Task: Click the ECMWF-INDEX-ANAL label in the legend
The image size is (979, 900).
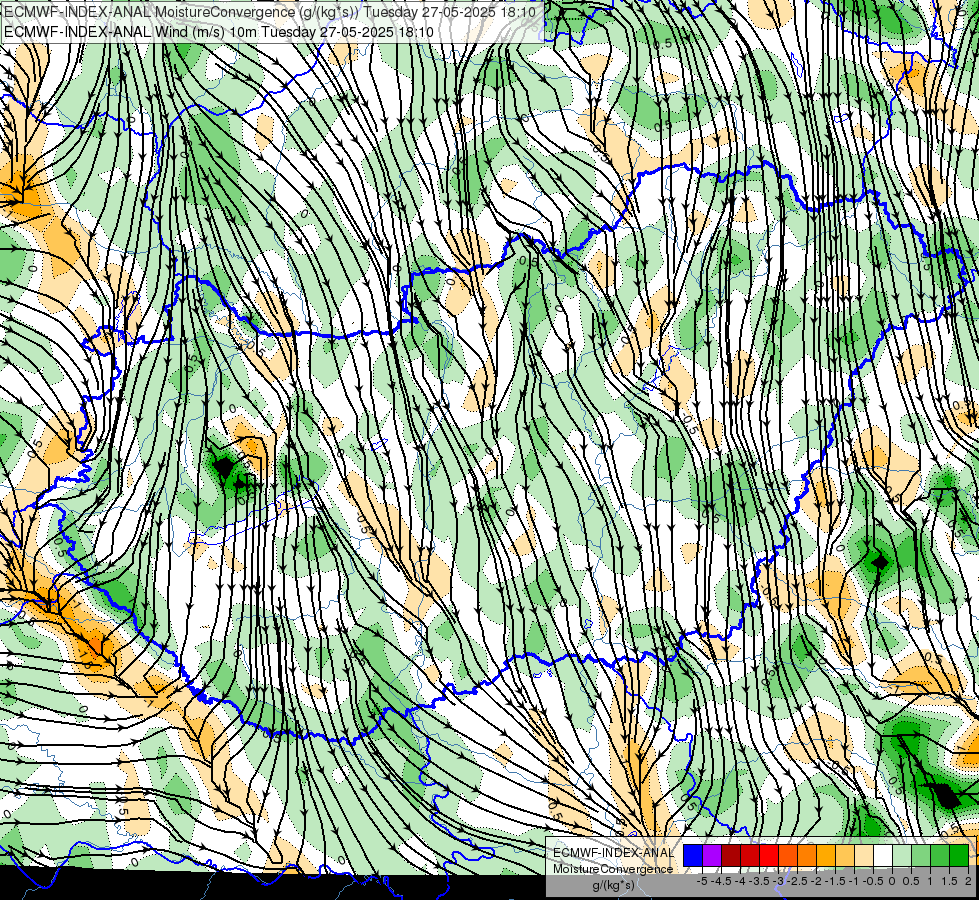Action: tap(613, 853)
